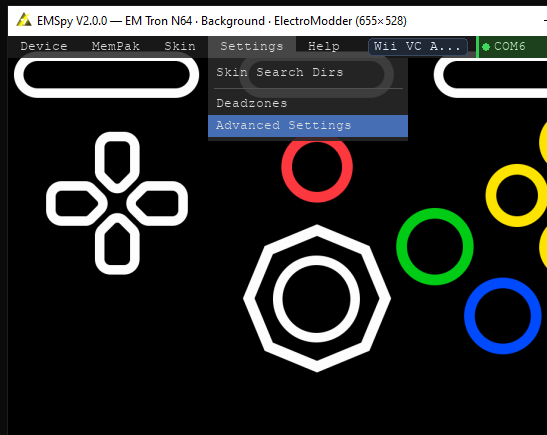Open the Help menu
The height and width of the screenshot is (435, 547).
coord(323,46)
